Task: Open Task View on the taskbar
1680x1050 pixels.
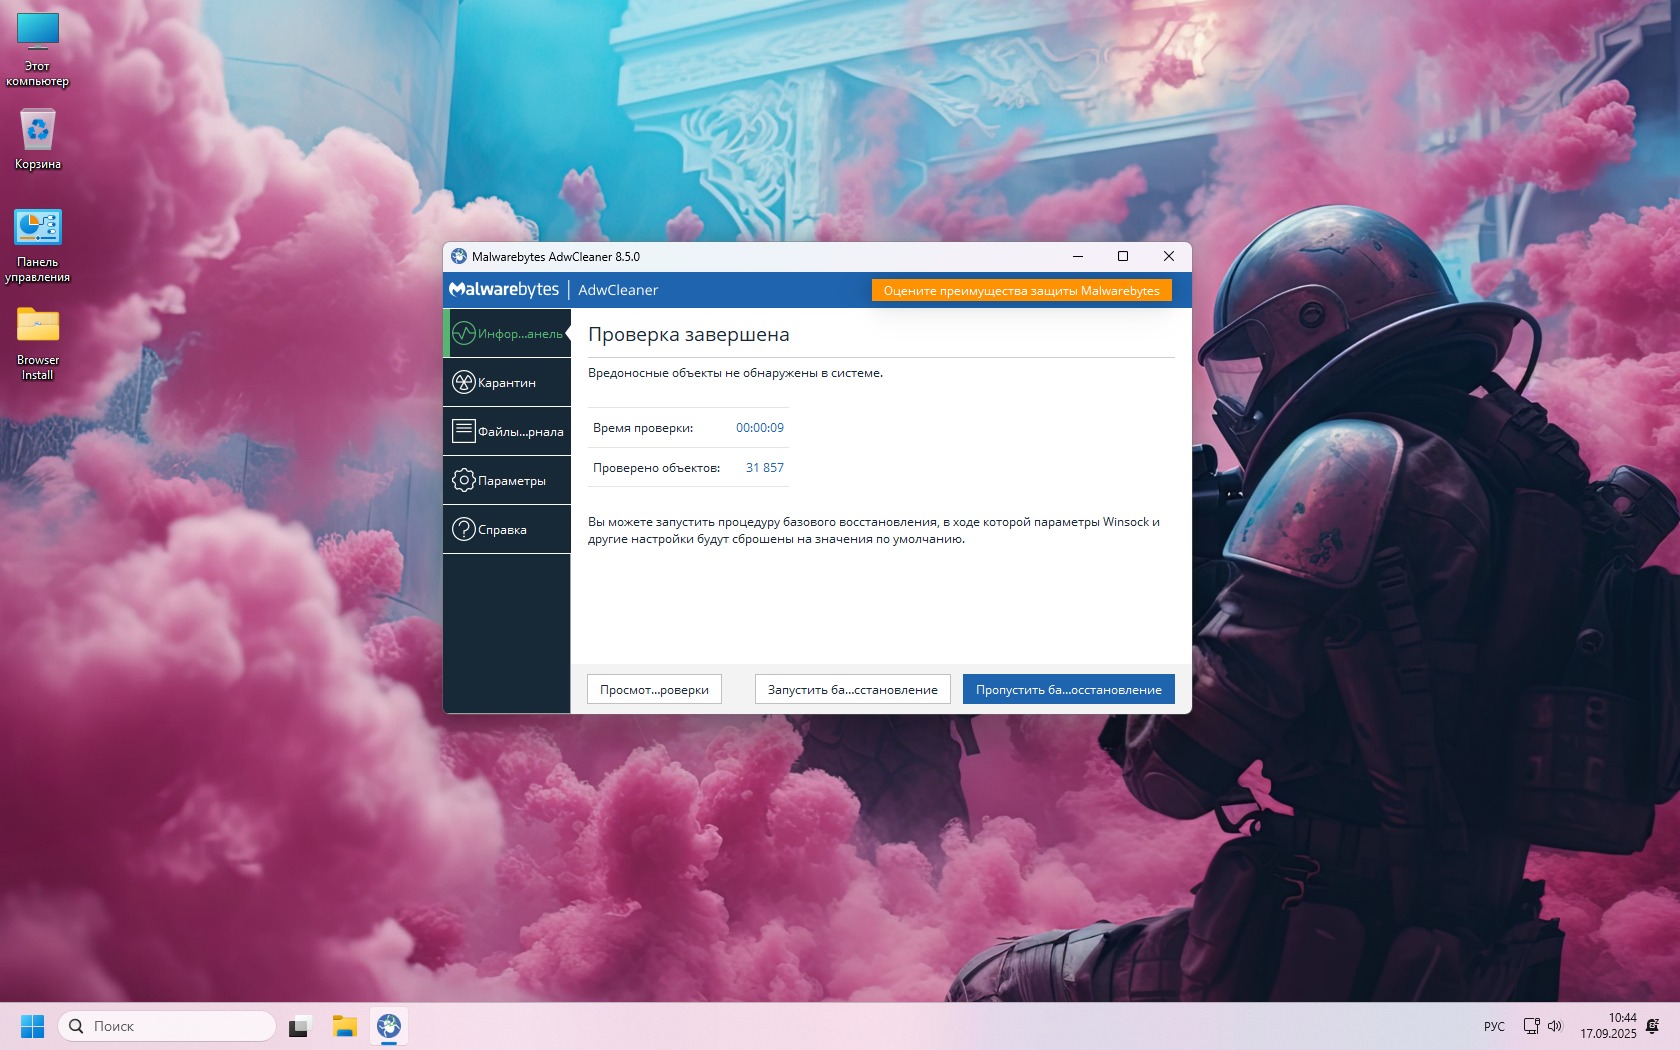Action: pos(300,1026)
